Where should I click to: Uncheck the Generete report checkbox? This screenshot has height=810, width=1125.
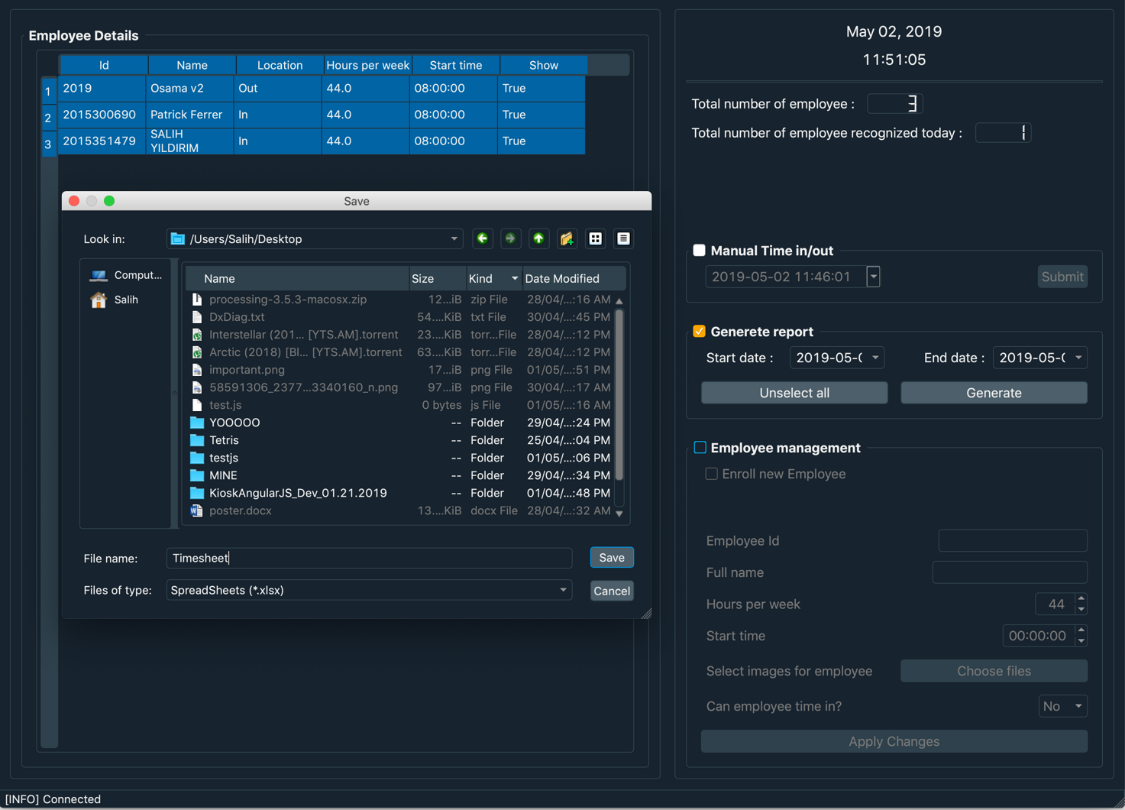[x=700, y=331]
